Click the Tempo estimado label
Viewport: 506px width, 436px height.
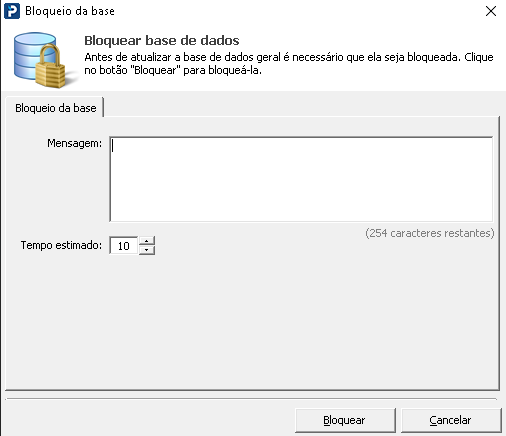coord(61,245)
